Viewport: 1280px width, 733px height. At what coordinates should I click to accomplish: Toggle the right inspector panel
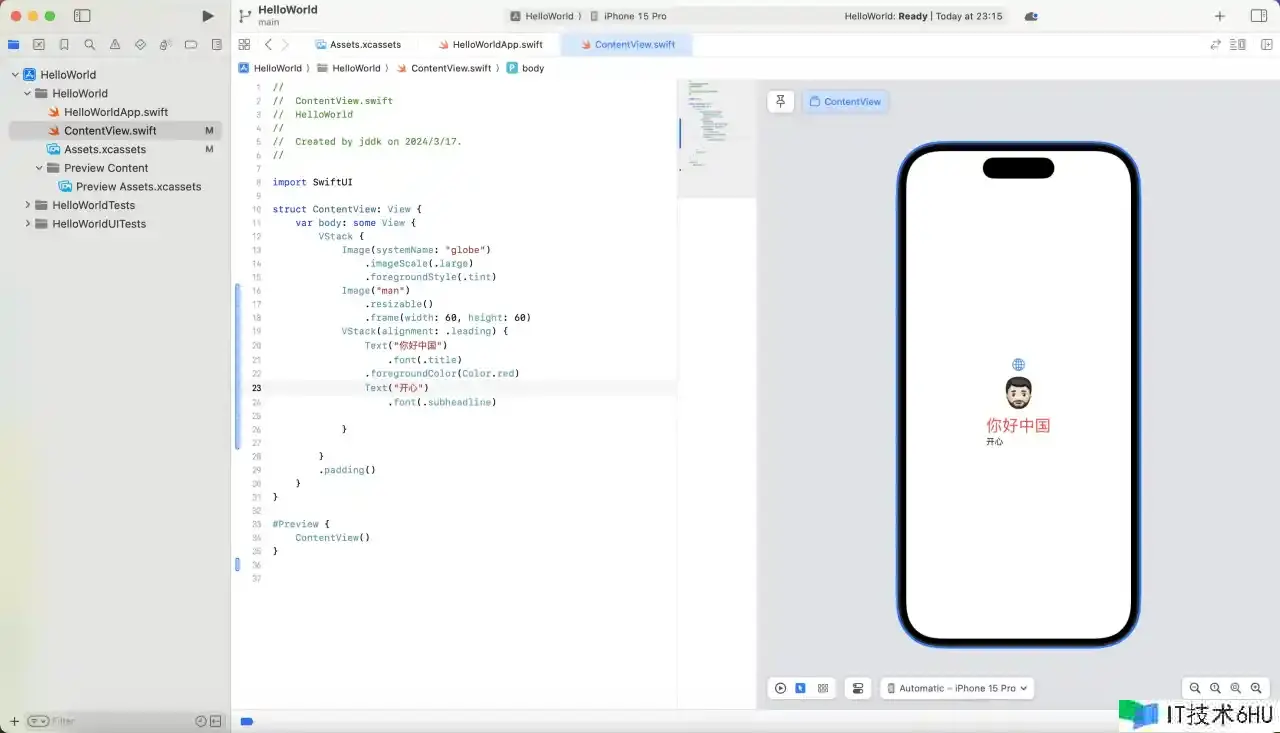[x=1259, y=16]
